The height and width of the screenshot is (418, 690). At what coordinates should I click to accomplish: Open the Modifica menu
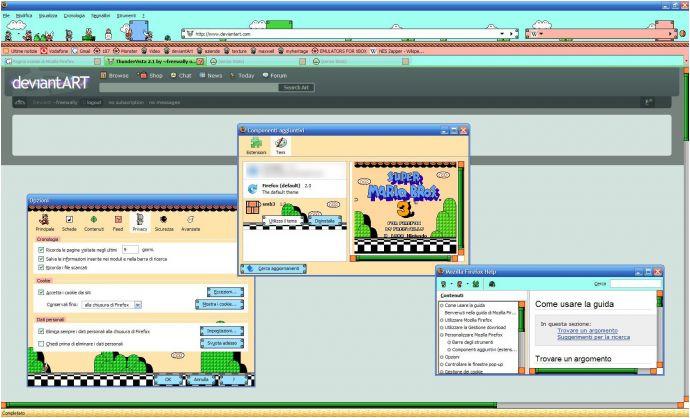point(24,15)
